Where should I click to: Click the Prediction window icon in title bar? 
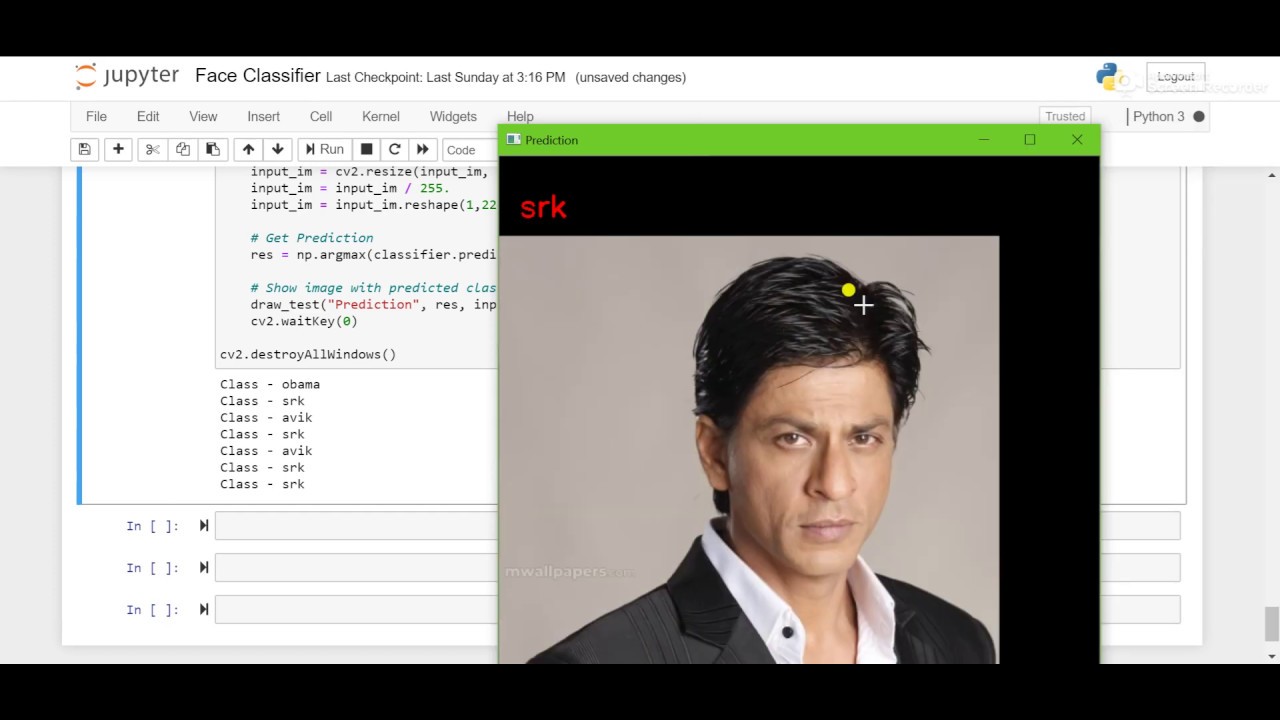coord(513,140)
